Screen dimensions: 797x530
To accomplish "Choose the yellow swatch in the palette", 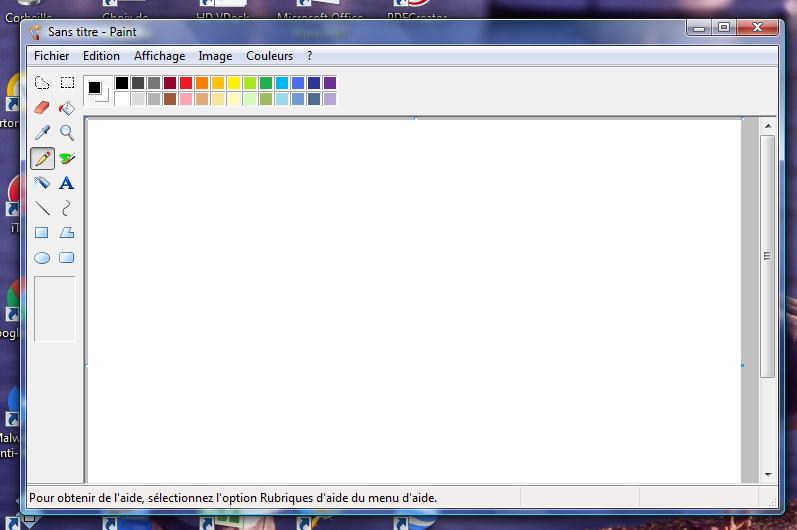I will point(234,83).
